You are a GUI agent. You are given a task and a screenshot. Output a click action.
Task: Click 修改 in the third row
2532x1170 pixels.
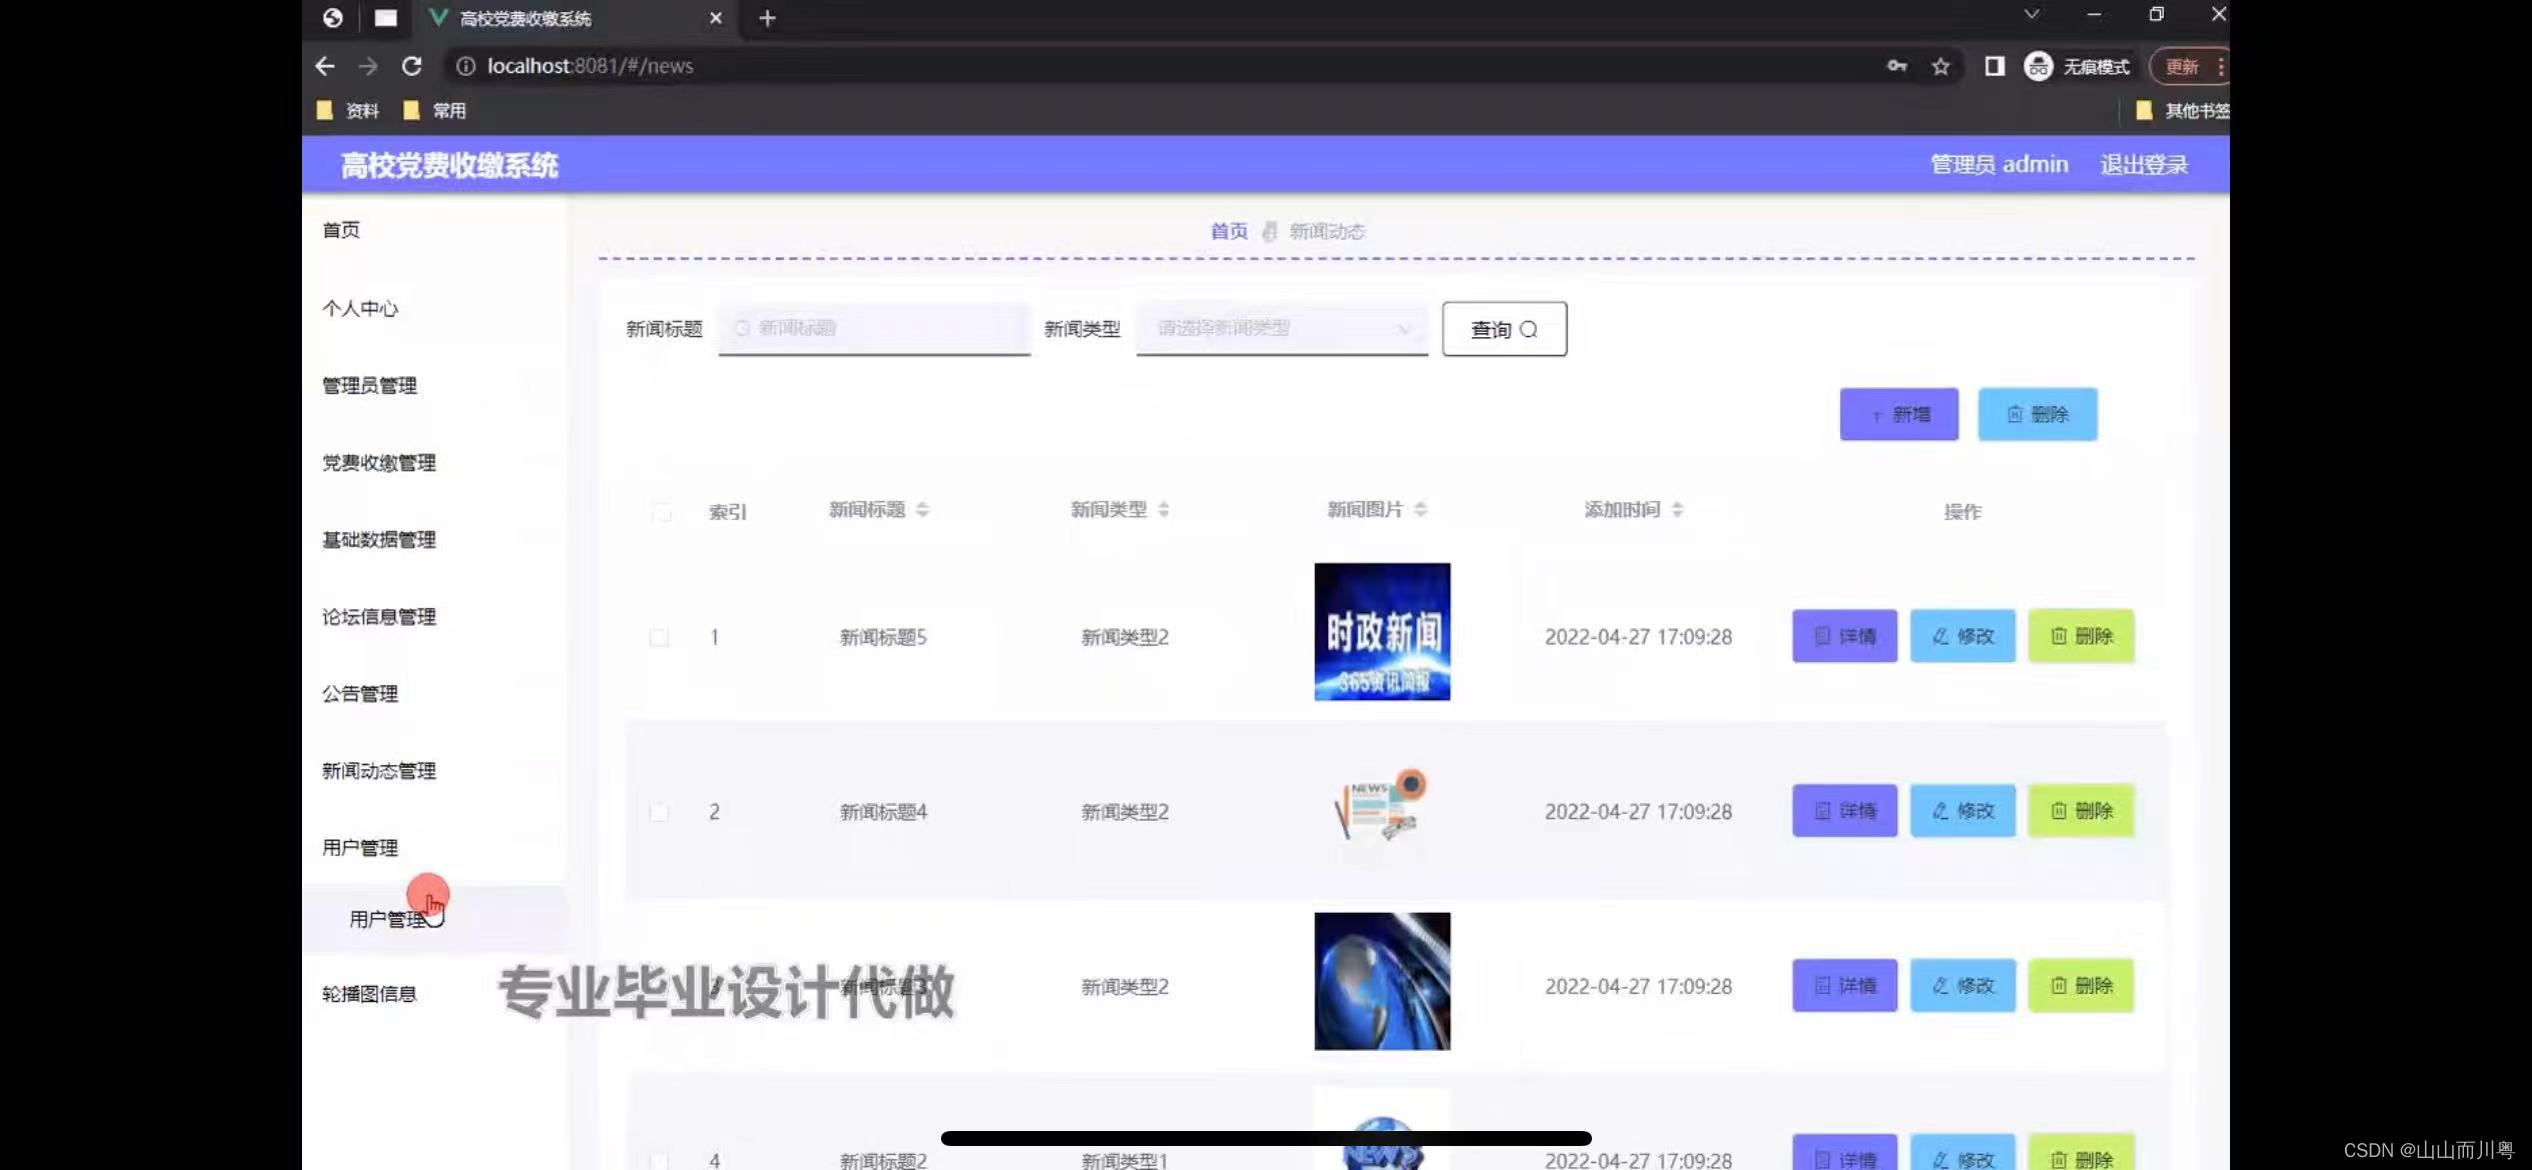click(1962, 986)
